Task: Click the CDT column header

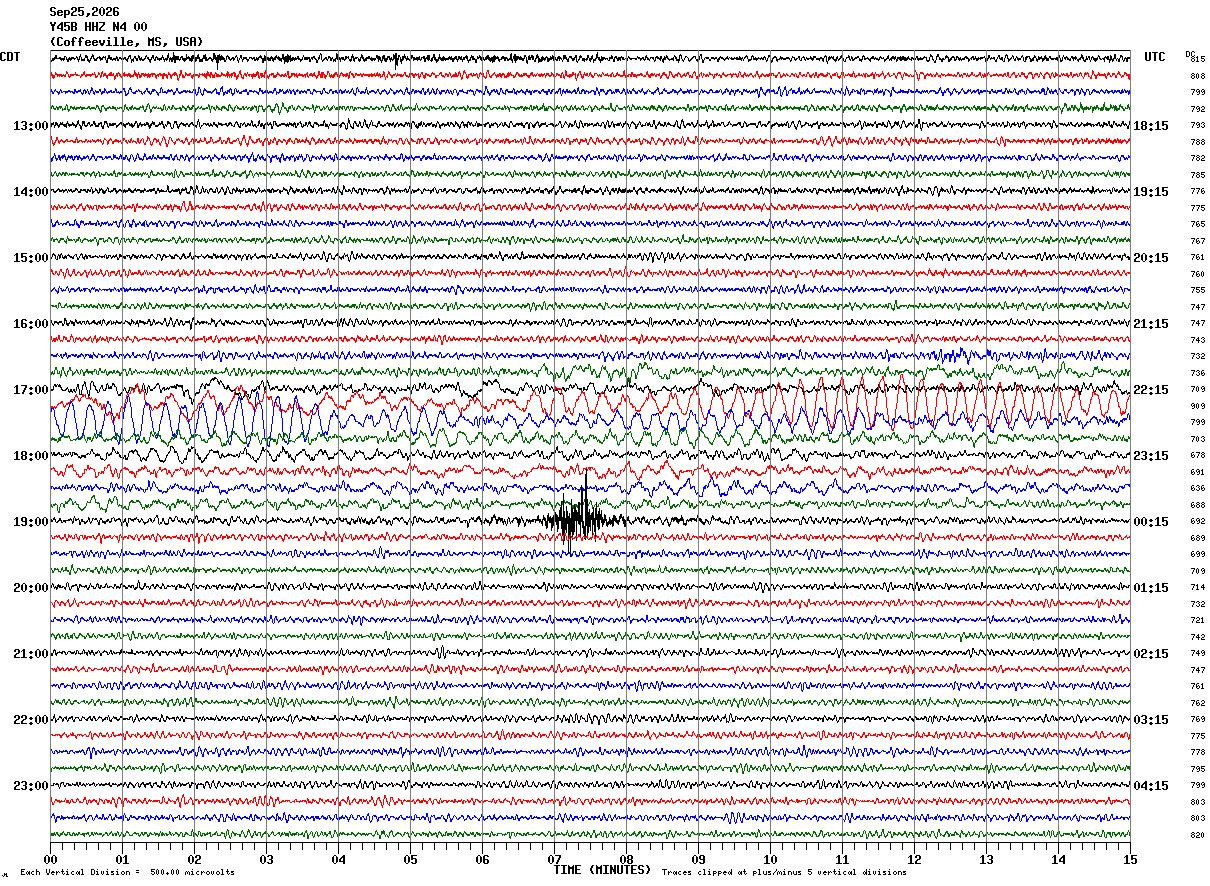Action: 10,57
